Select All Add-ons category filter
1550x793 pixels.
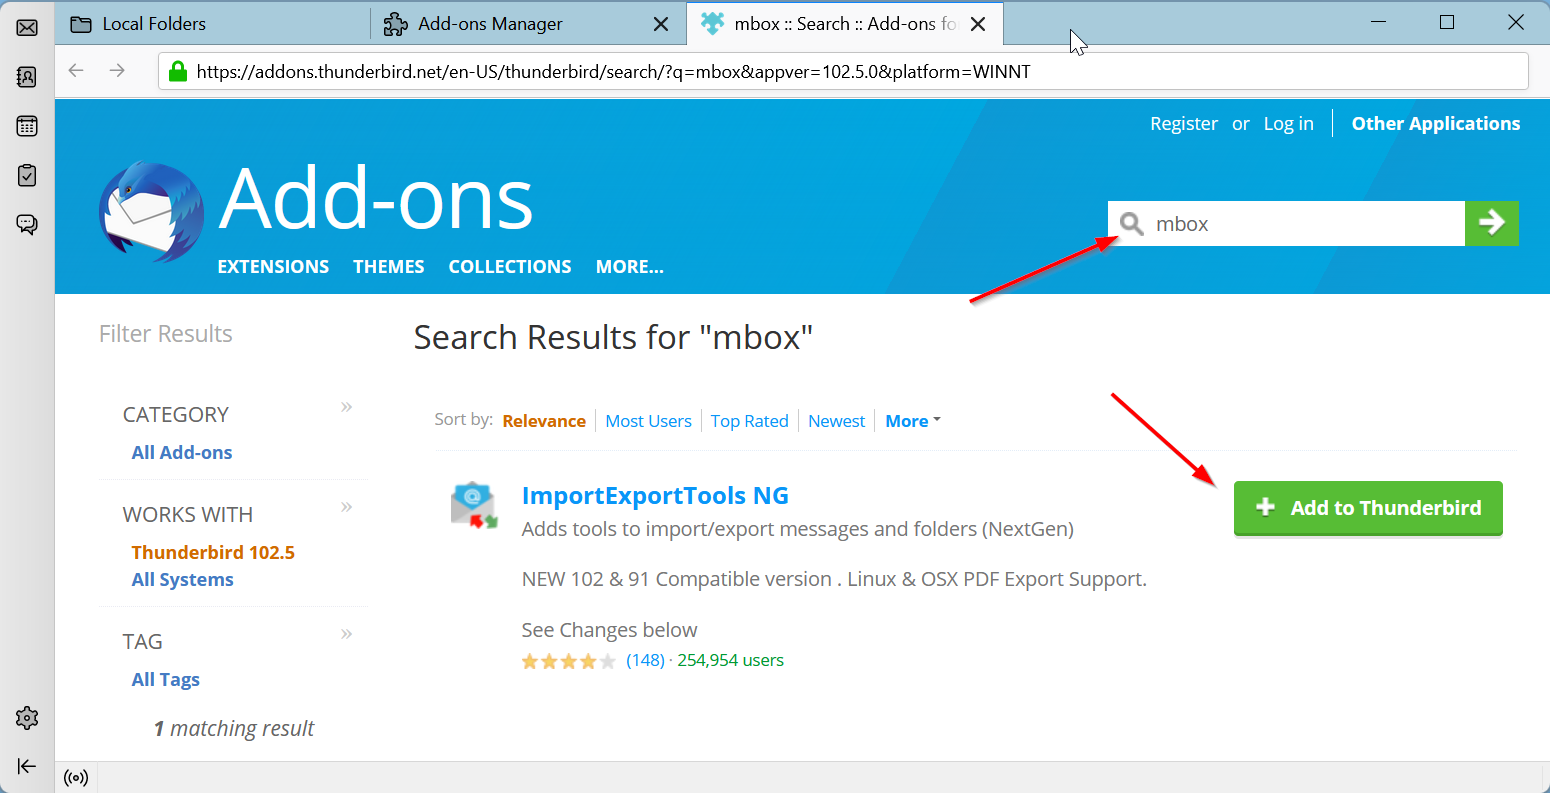point(182,452)
